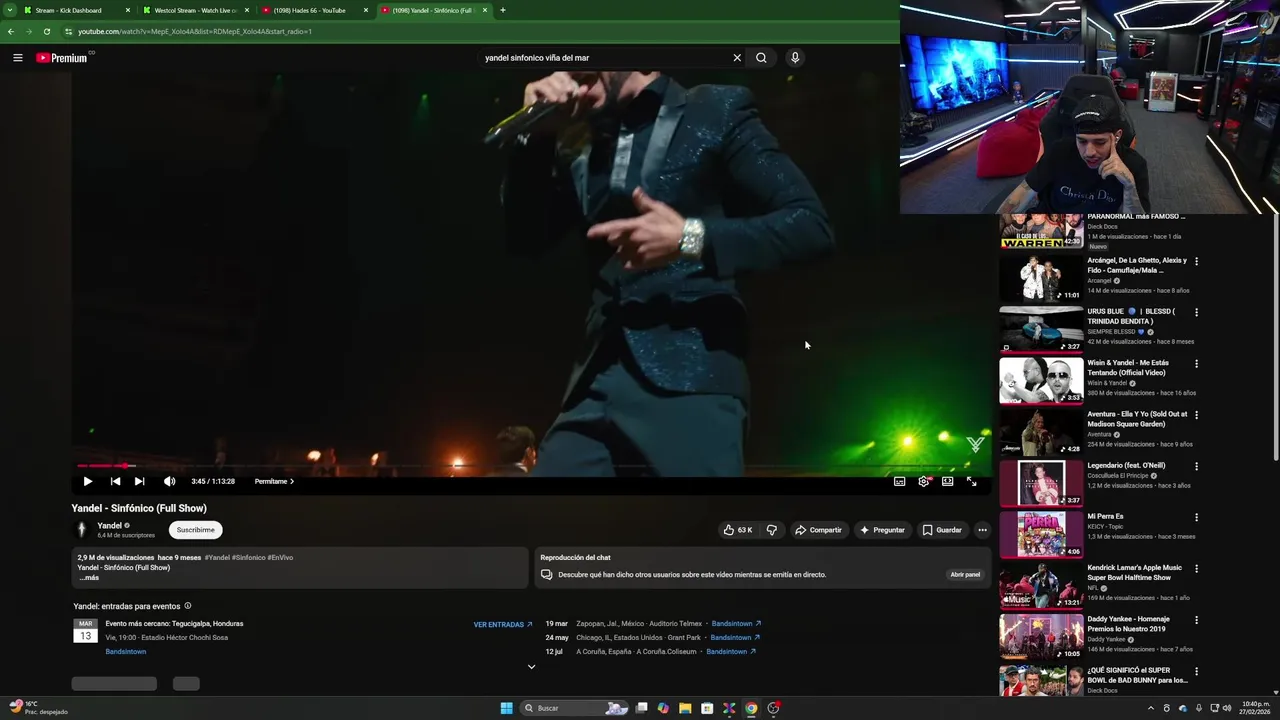Open File Explorer from taskbar
The height and width of the screenshot is (720, 1280).
[685, 708]
